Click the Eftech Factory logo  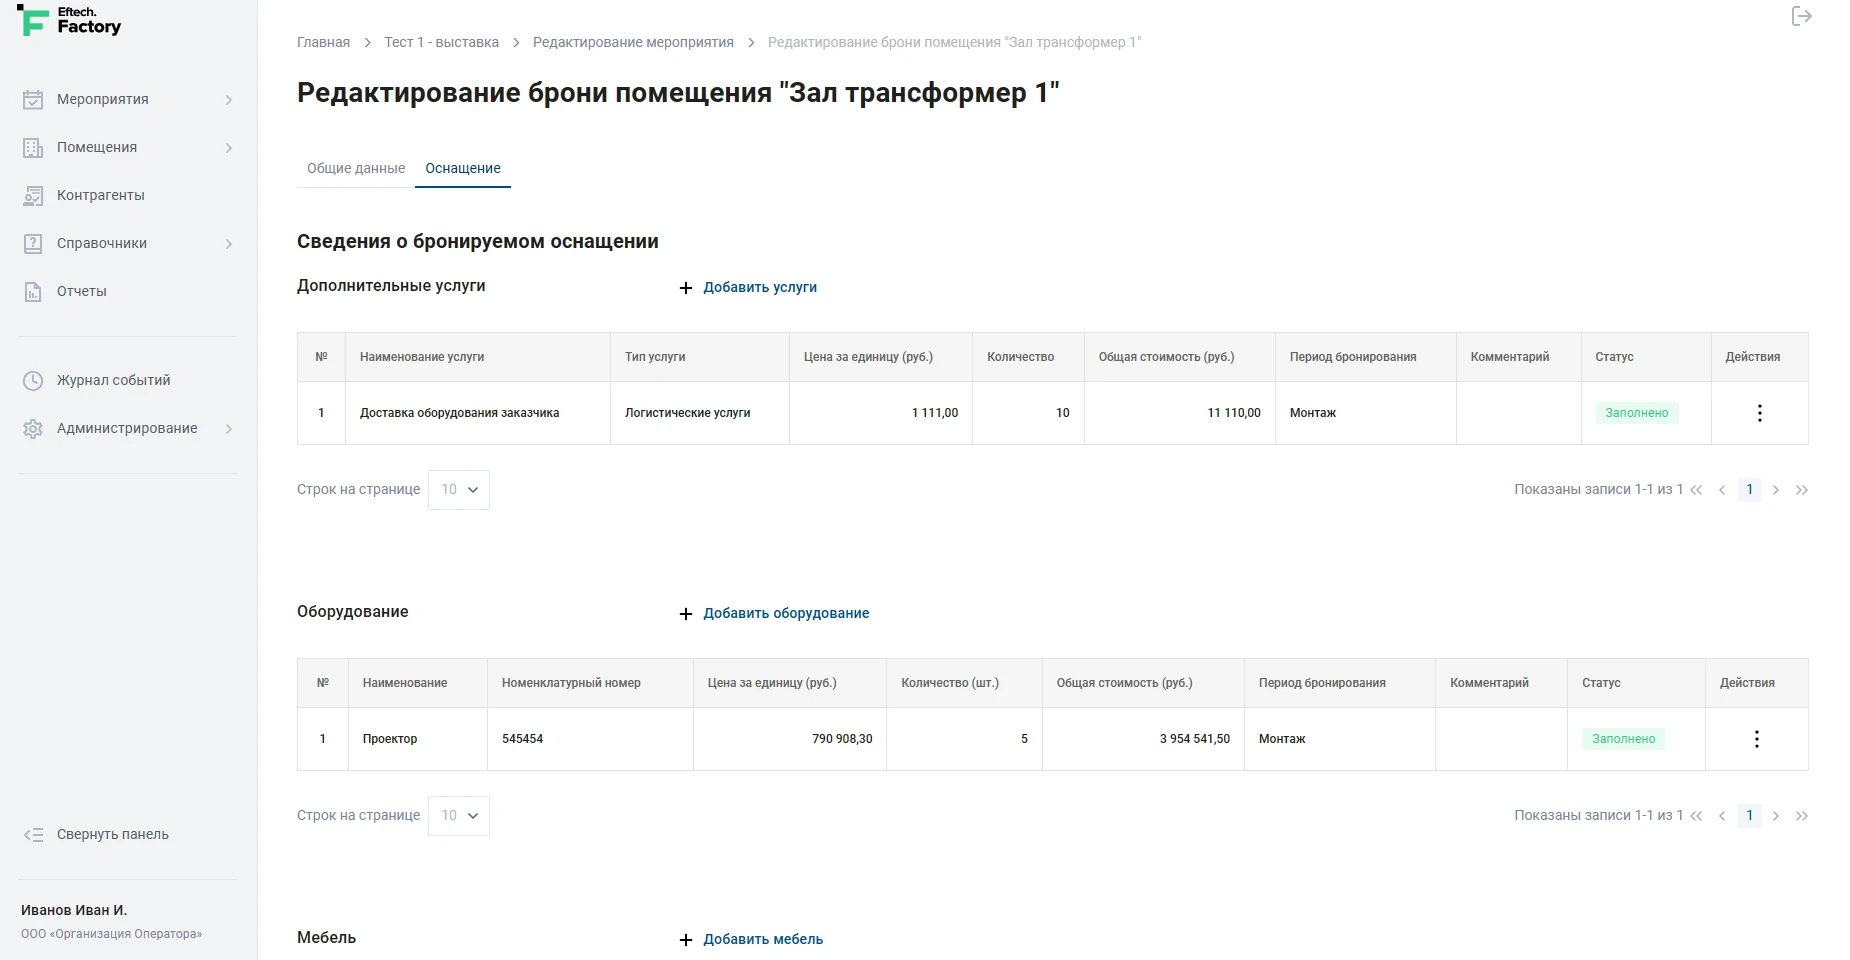click(x=69, y=21)
